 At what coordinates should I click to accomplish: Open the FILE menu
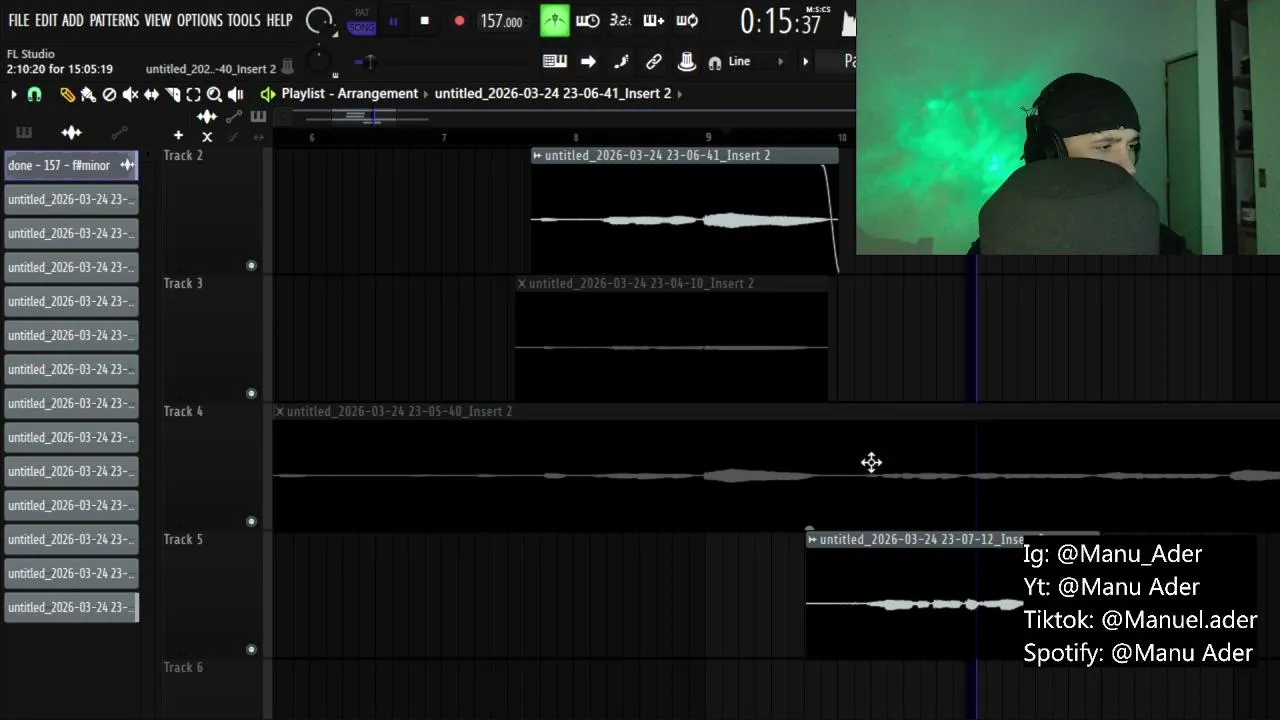point(18,20)
